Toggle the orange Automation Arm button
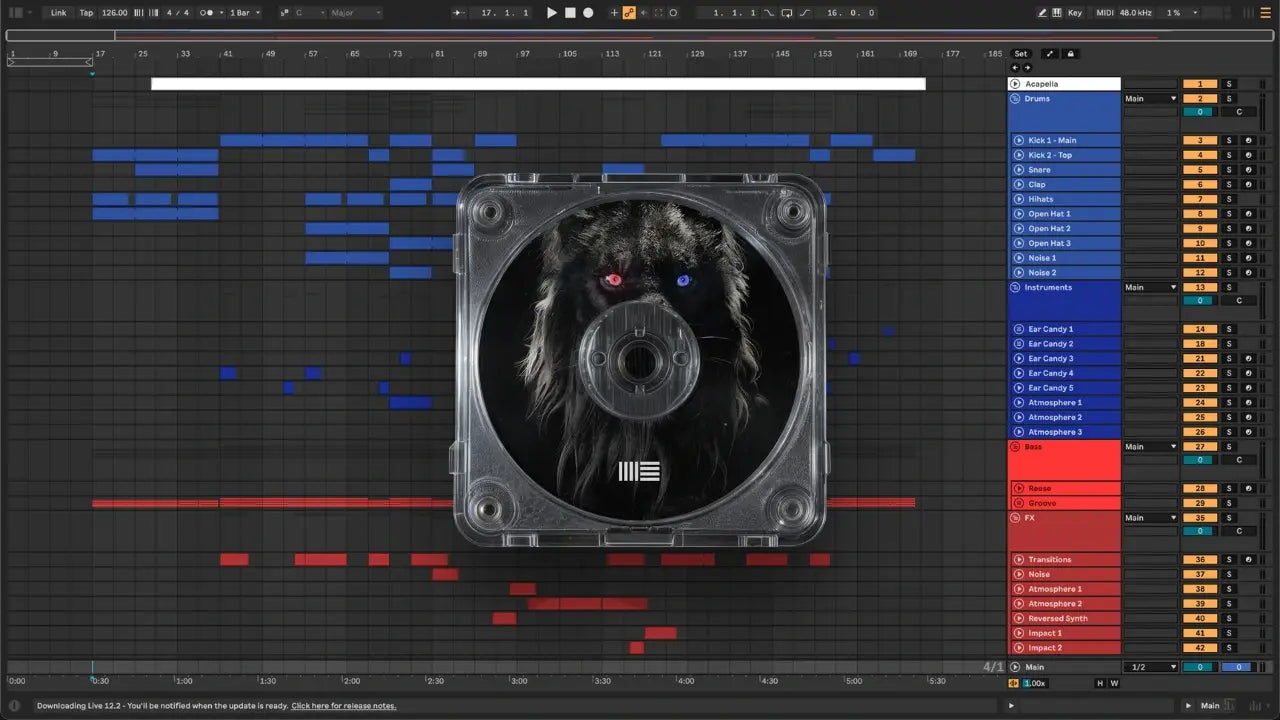 pos(629,13)
